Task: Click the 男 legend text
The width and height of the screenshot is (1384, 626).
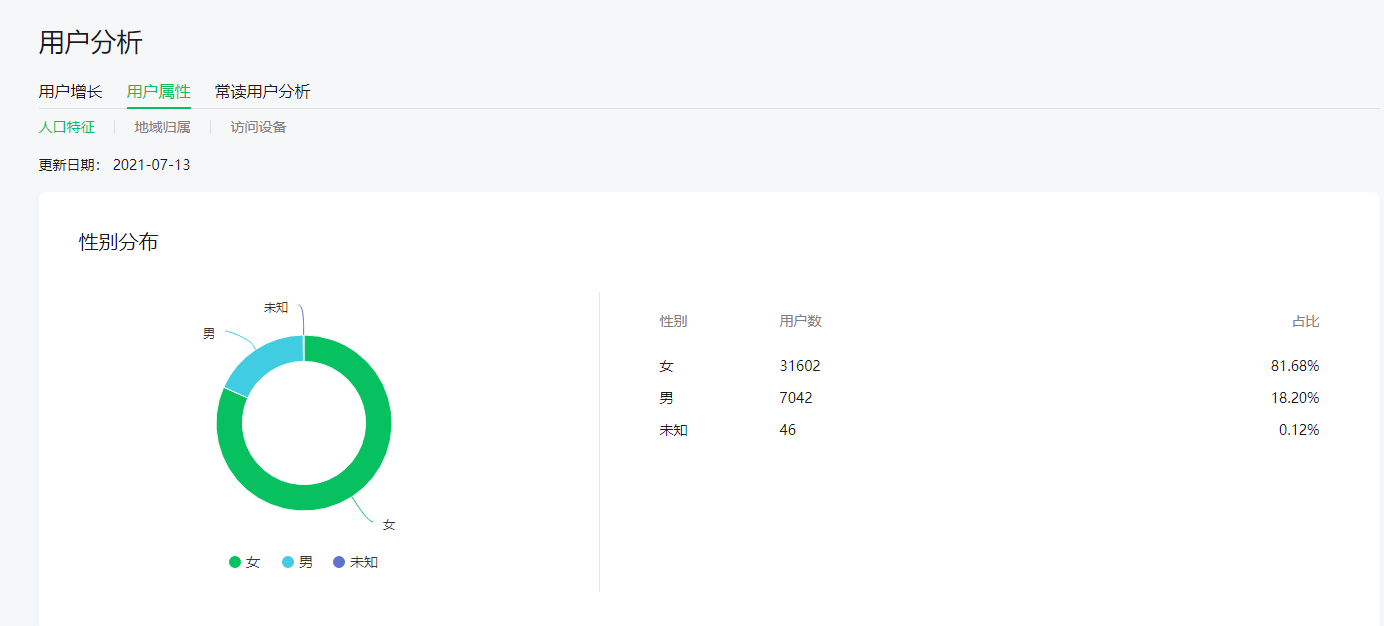Action: (x=306, y=562)
